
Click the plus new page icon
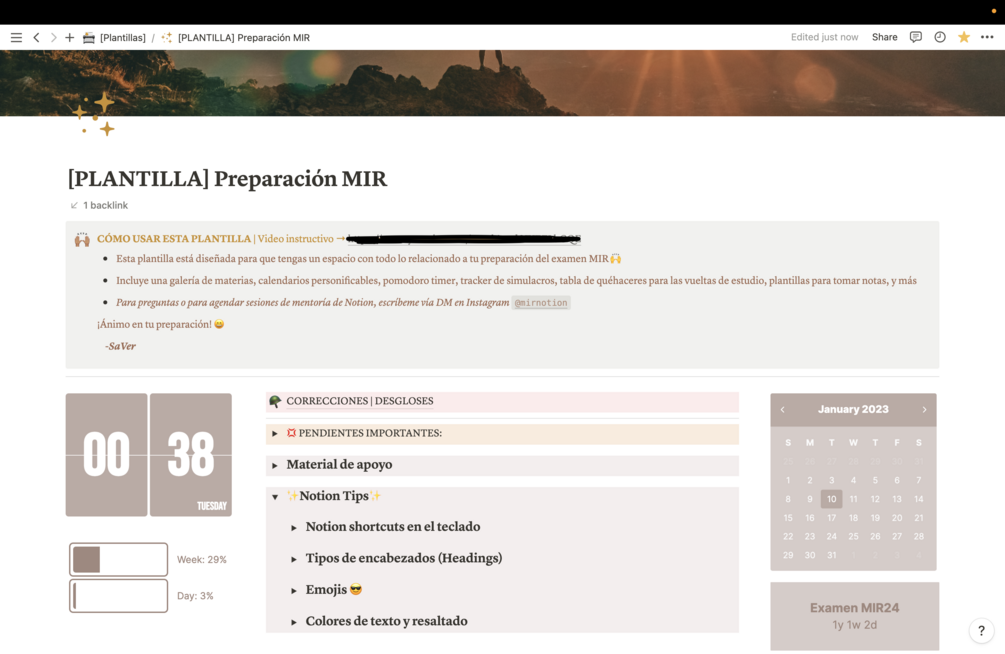click(x=70, y=38)
